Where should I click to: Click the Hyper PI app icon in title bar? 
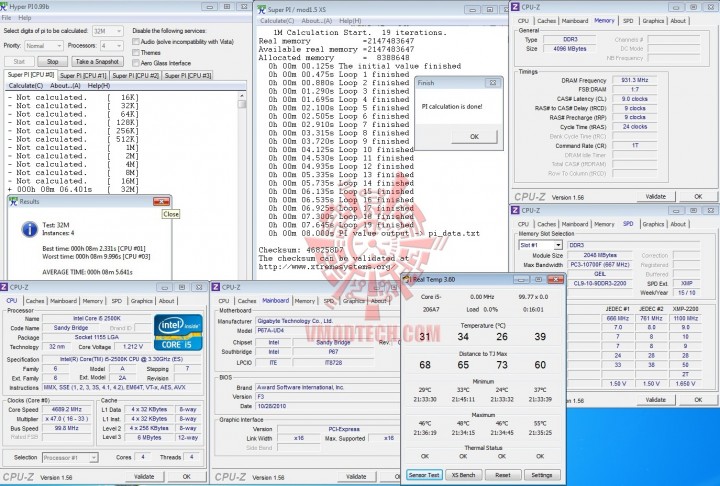3,7
